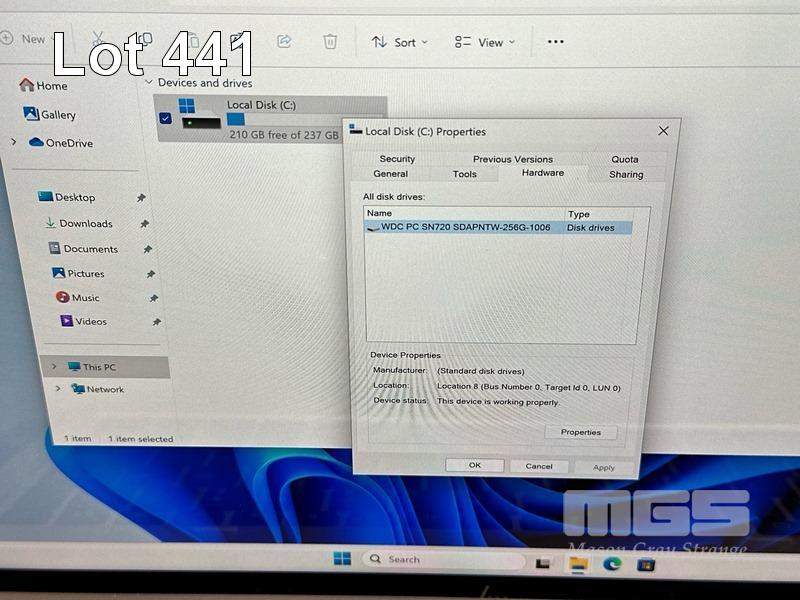Open the three-dot See more menu

pos(556,41)
